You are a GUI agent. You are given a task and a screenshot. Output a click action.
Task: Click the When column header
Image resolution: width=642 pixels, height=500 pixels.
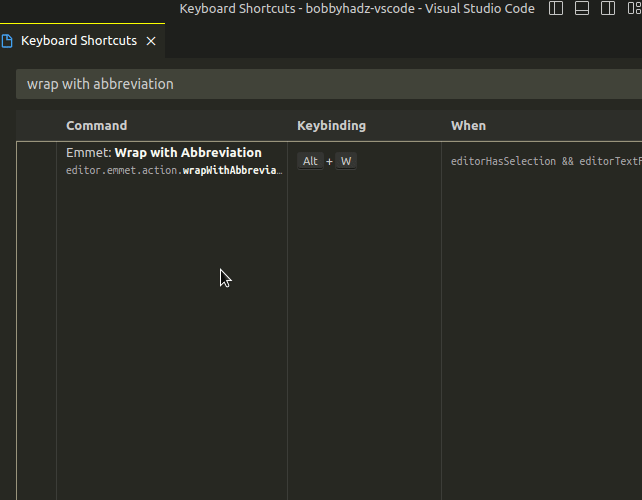coord(468,126)
